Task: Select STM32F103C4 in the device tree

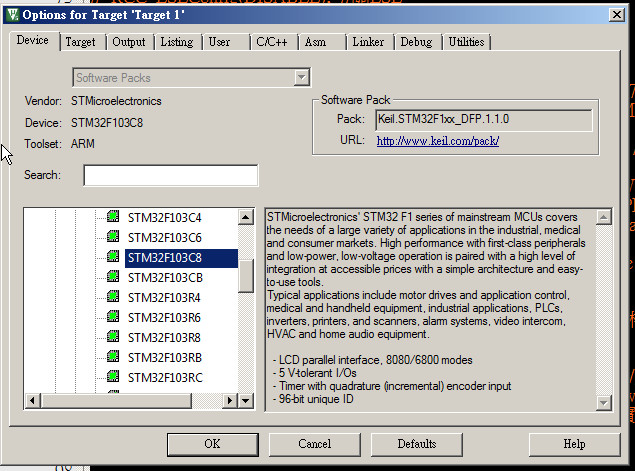Action: click(164, 218)
